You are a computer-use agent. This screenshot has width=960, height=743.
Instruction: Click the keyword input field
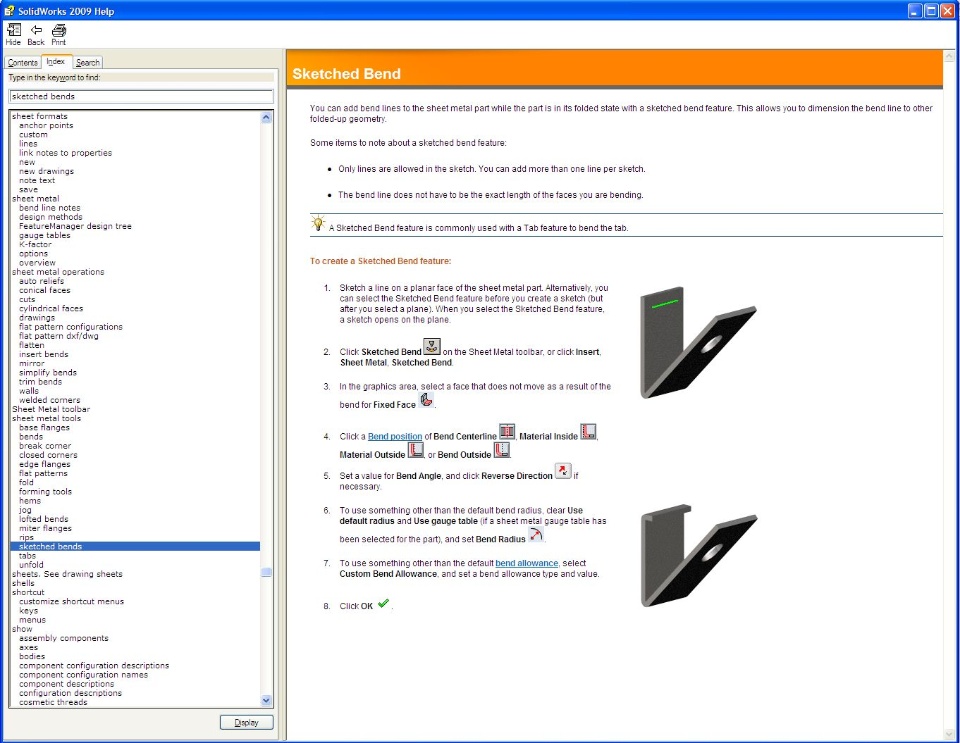(x=141, y=97)
